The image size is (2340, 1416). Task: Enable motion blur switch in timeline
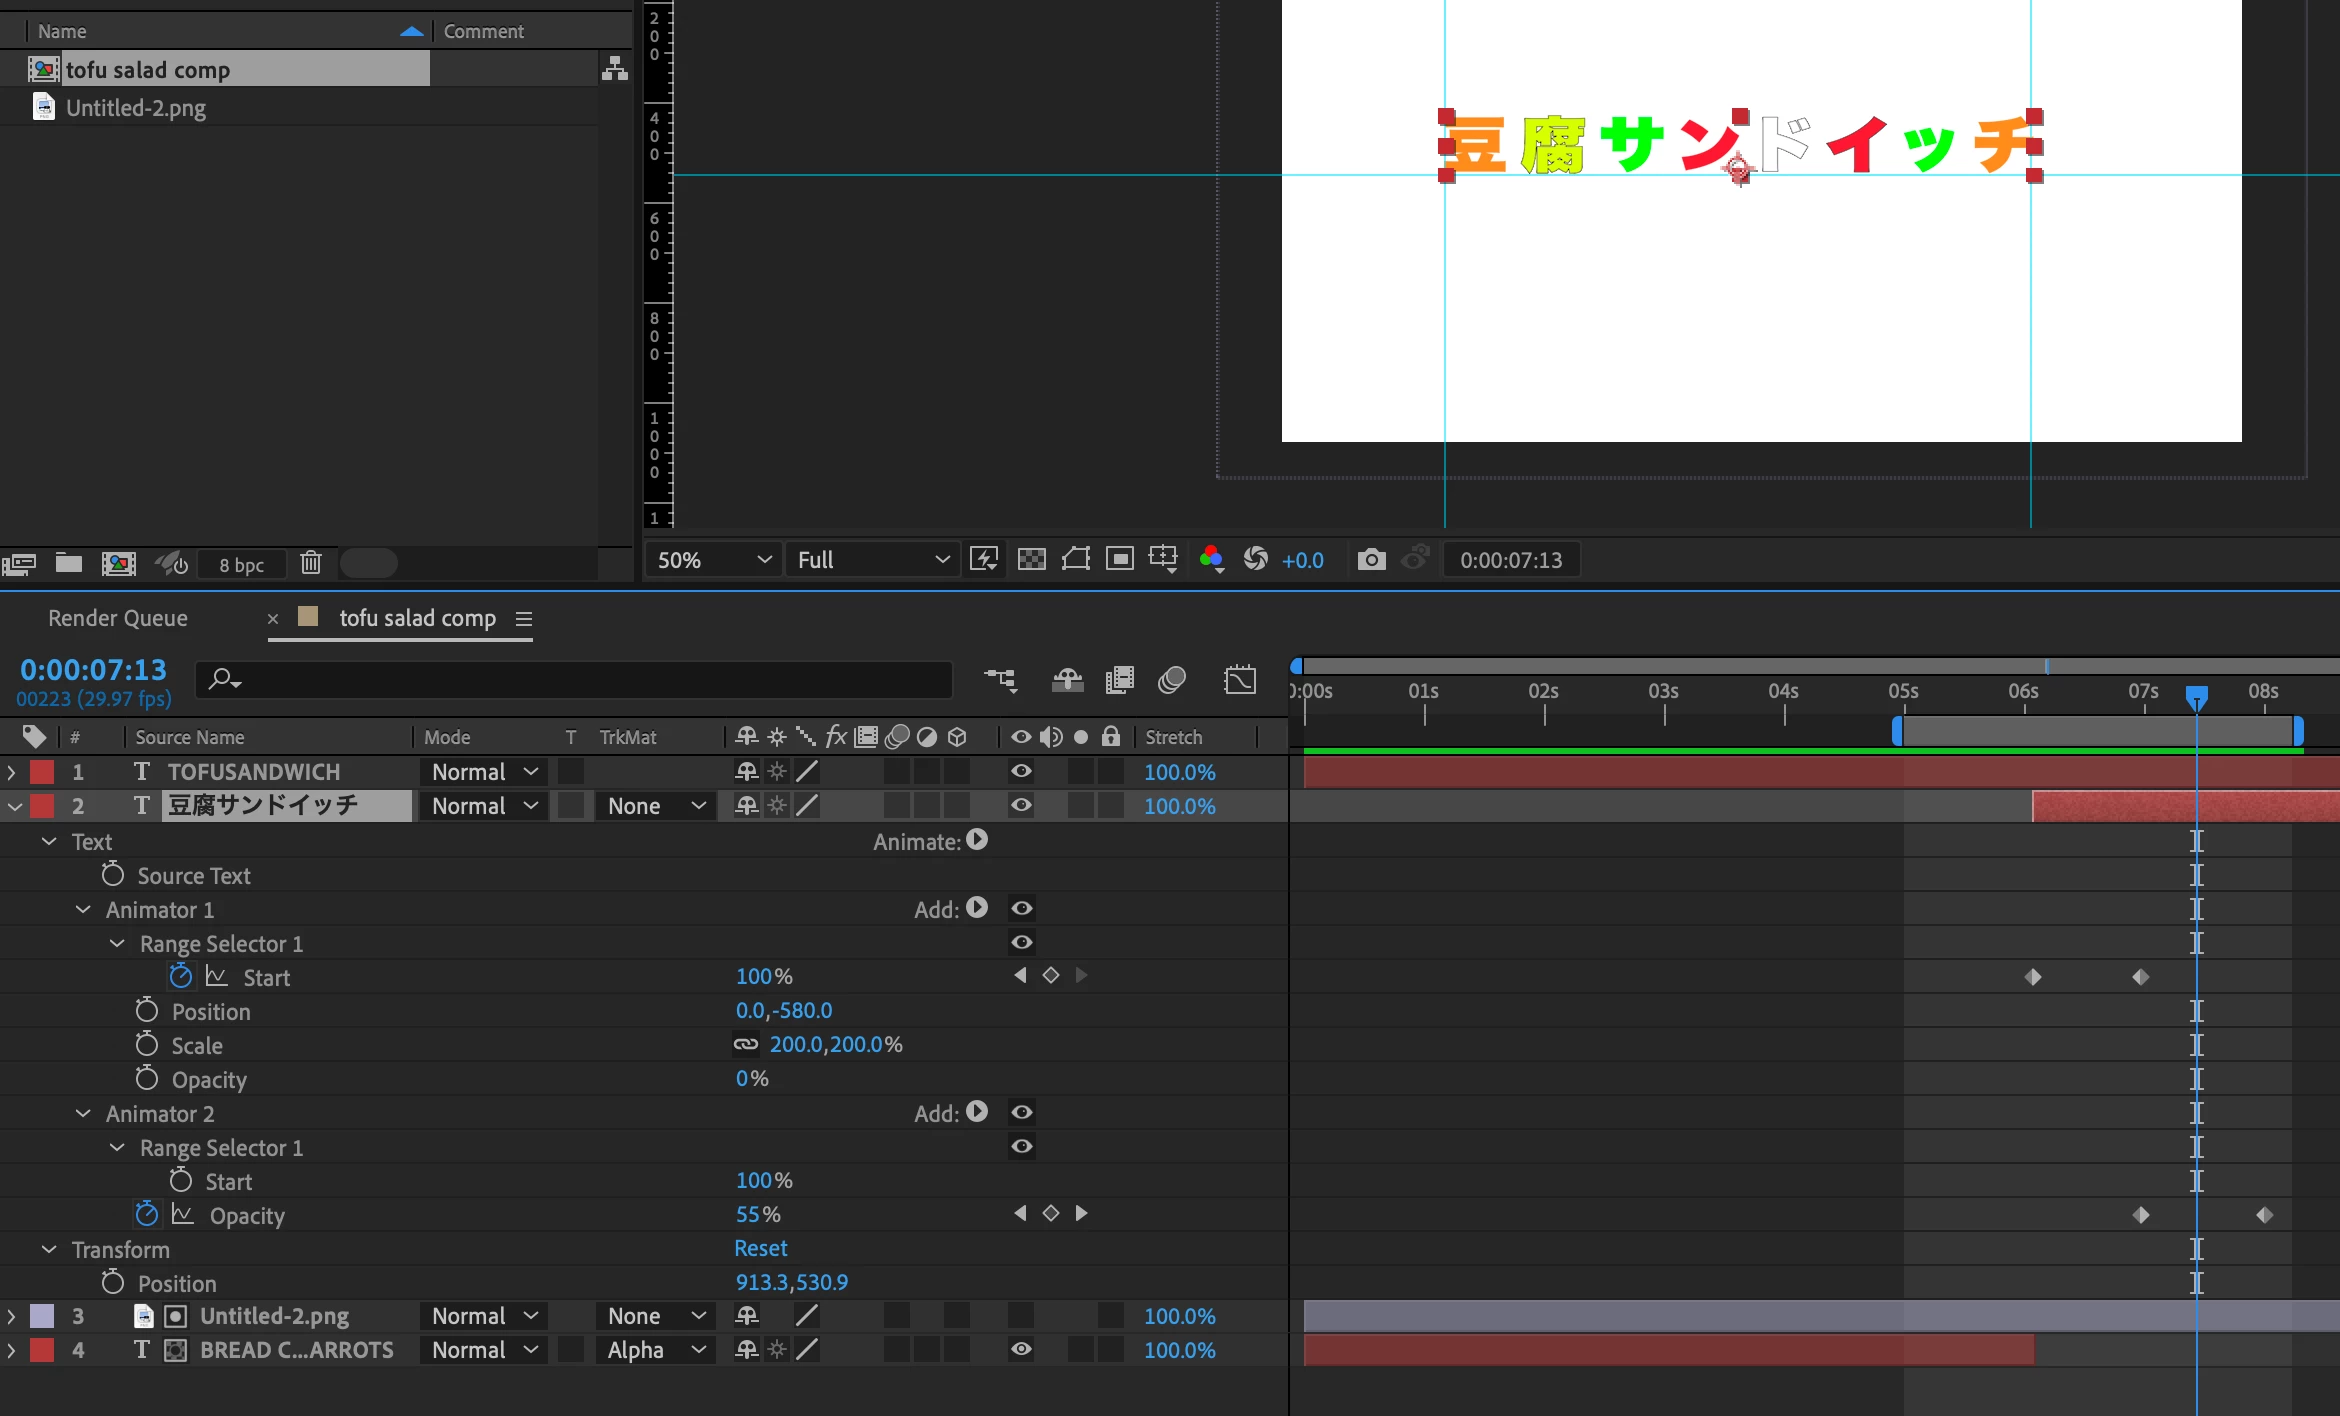(1171, 680)
